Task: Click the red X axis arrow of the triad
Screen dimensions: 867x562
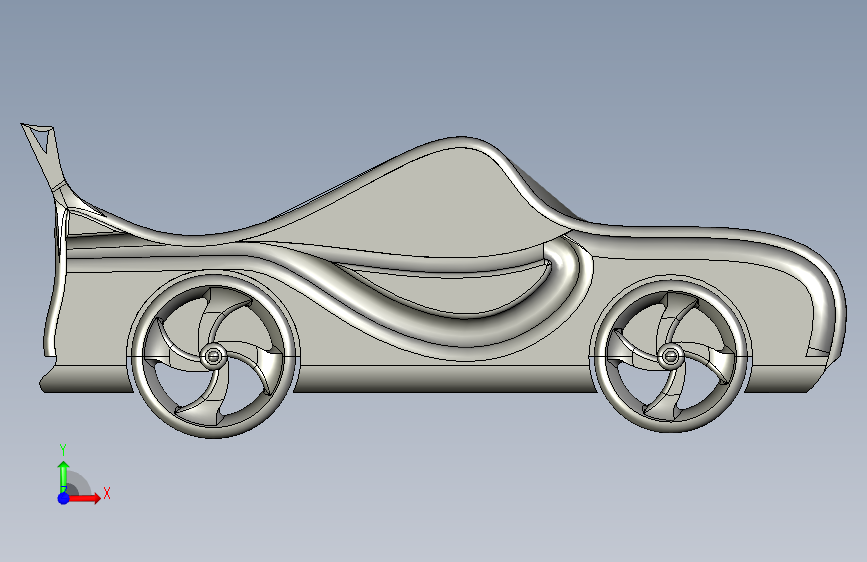Action: [85, 498]
